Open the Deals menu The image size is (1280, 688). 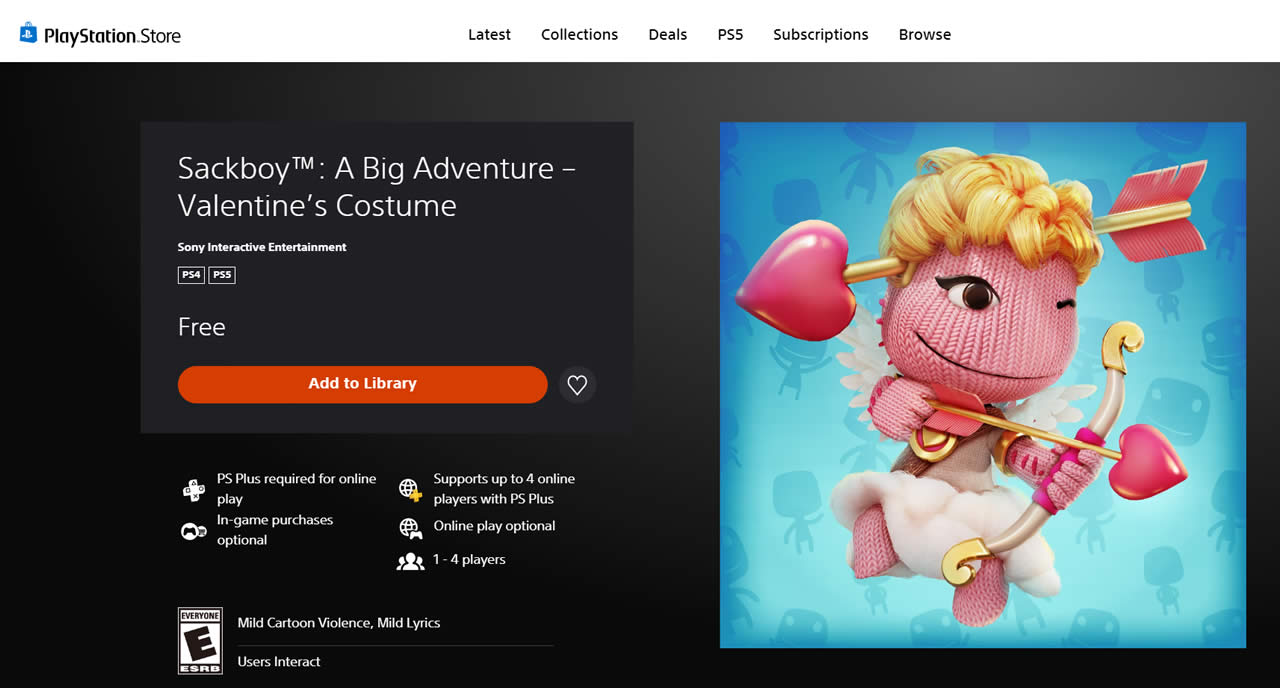667,33
